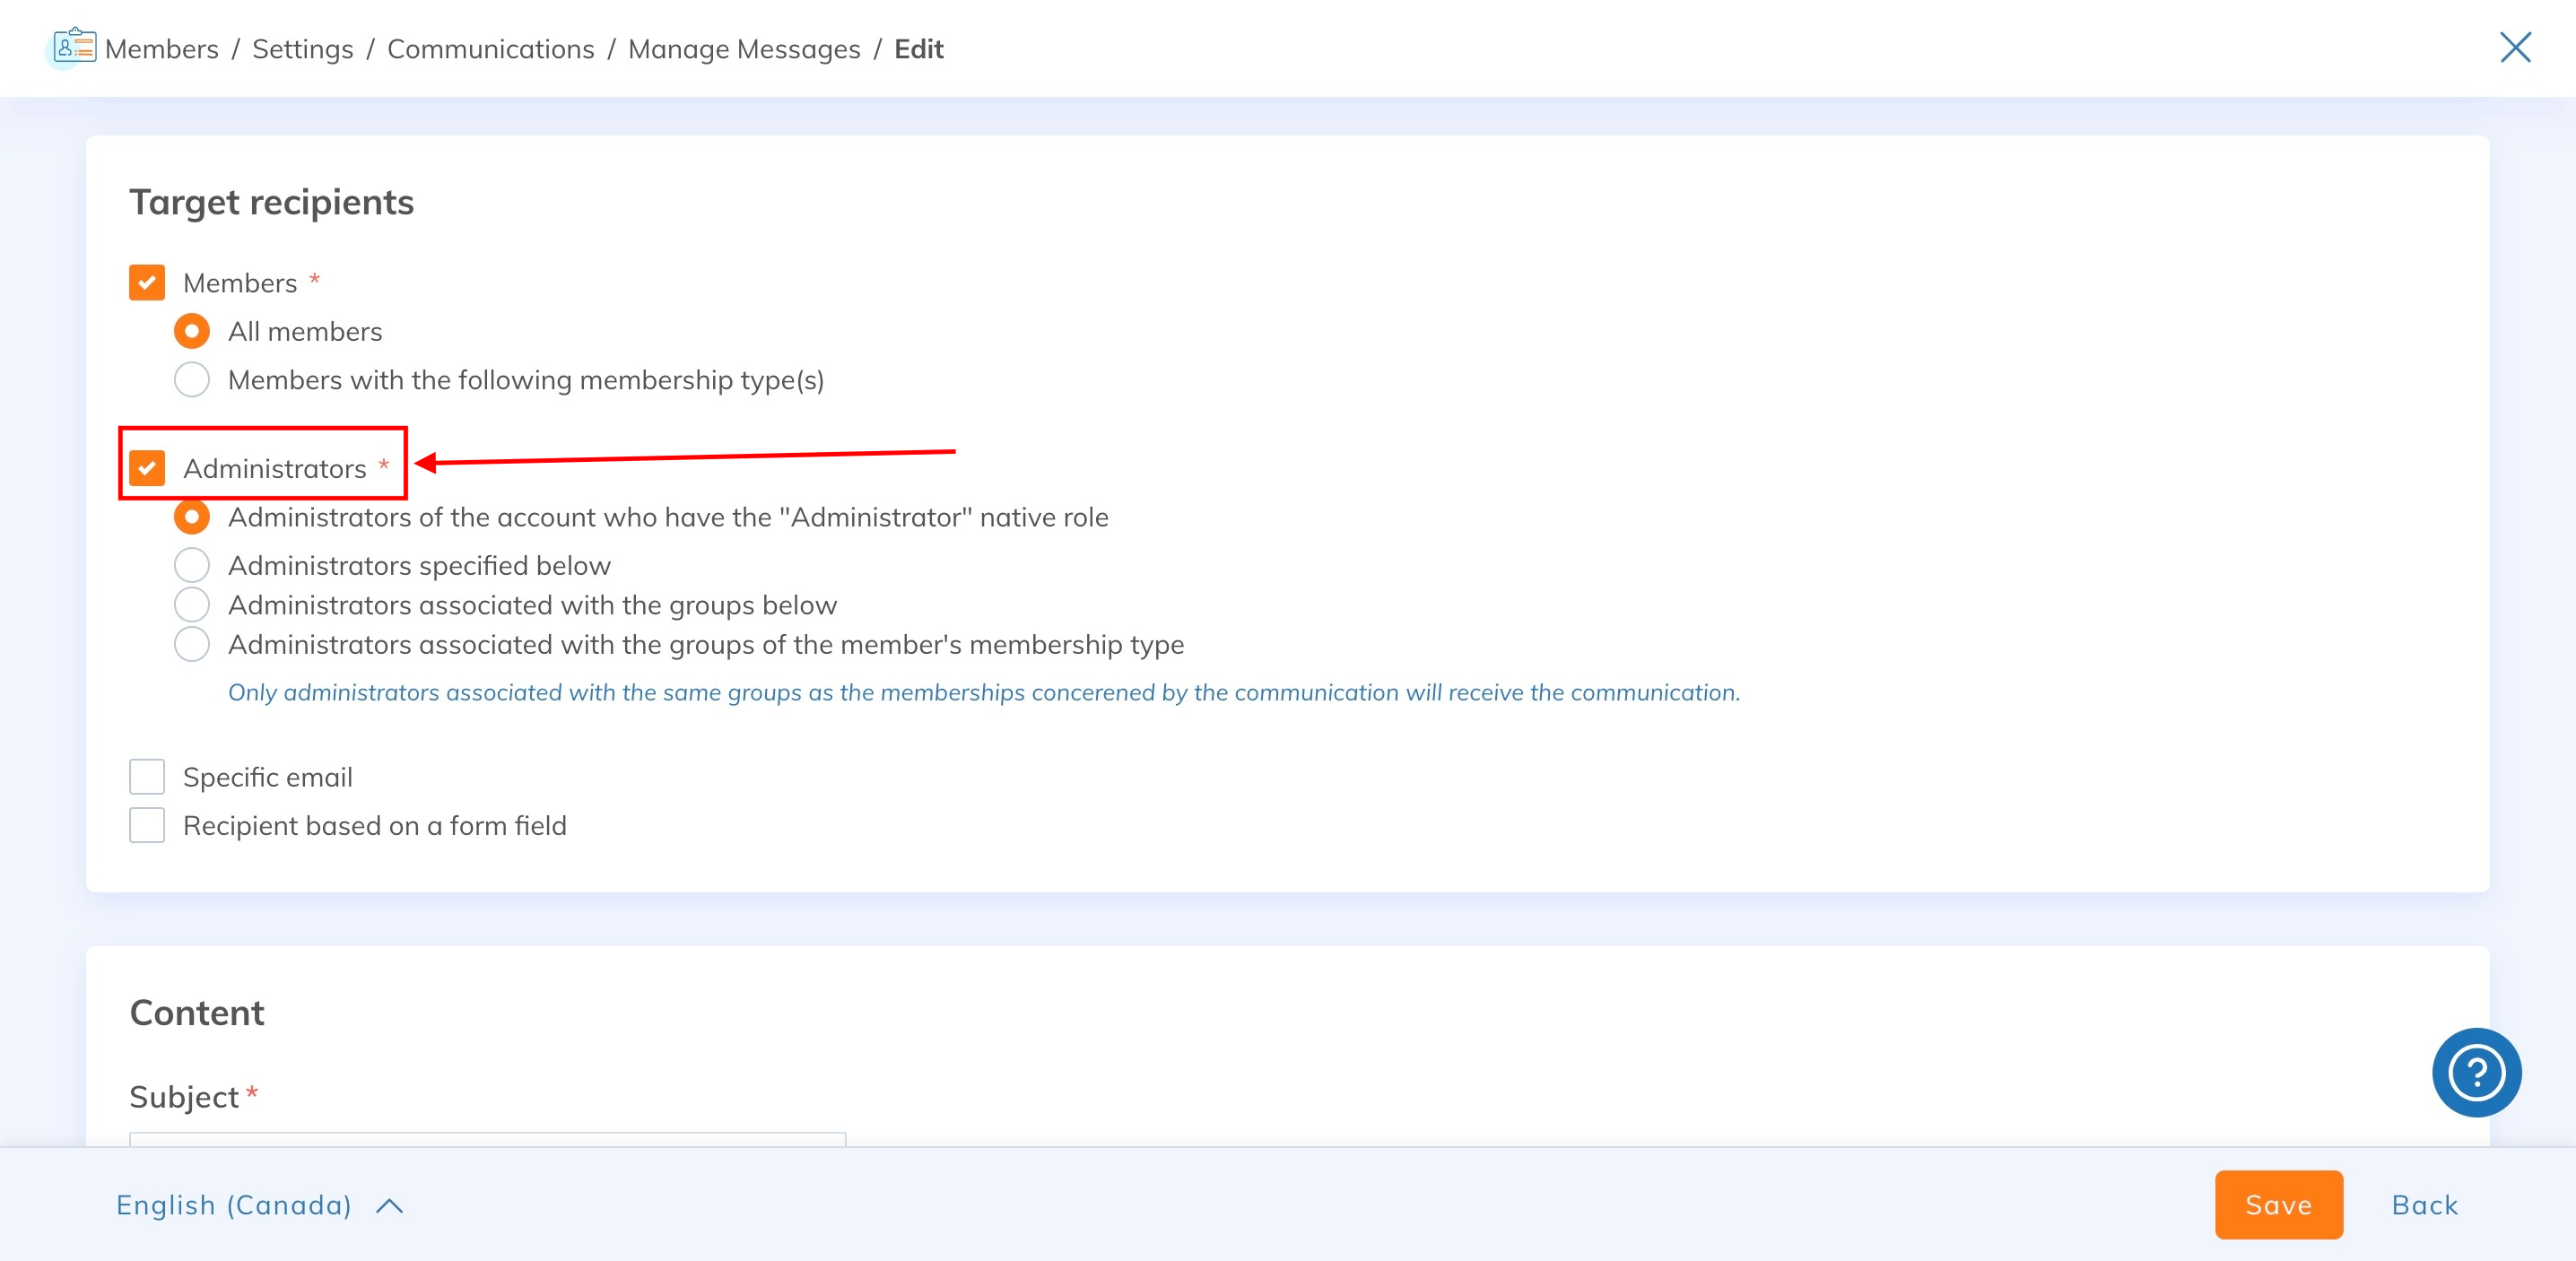Click the Edit breadcrumb label
Viewport: 2576px width, 1261px height.
point(919,49)
